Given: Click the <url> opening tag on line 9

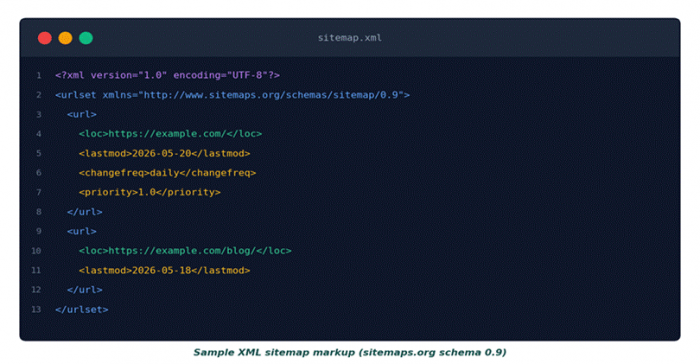Looking at the screenshot, I should coord(82,231).
